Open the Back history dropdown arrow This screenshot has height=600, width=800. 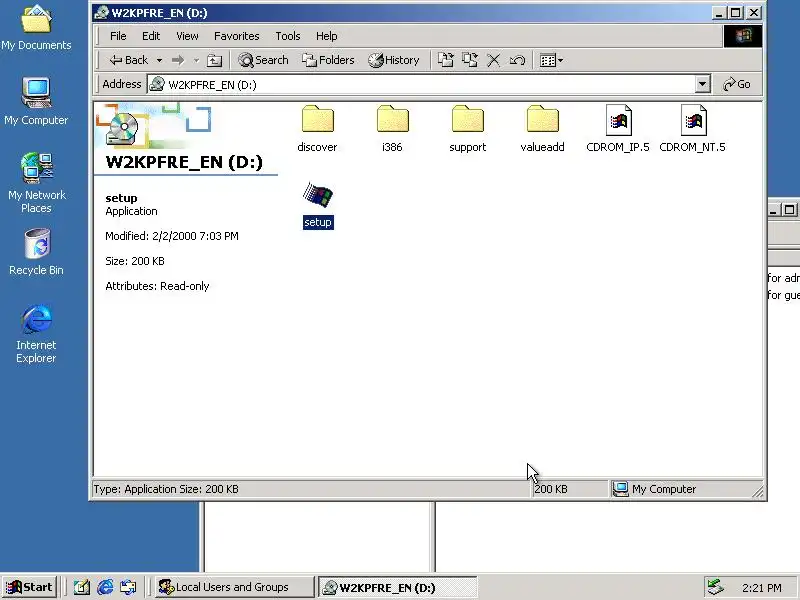point(159,60)
